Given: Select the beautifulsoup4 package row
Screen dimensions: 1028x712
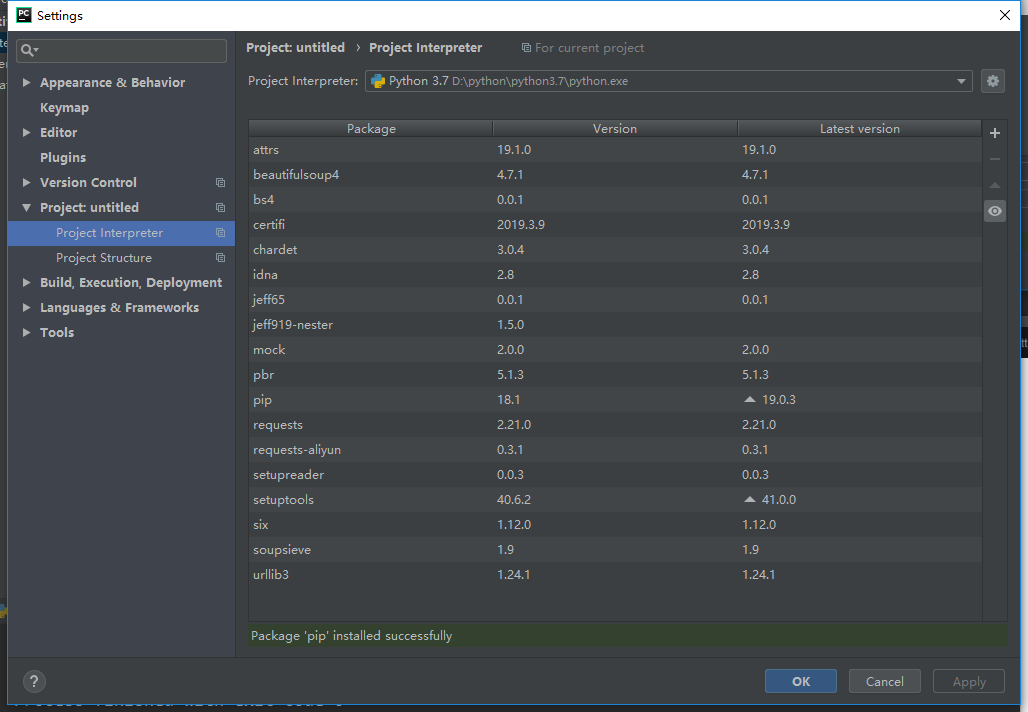Looking at the screenshot, I should [x=615, y=174].
